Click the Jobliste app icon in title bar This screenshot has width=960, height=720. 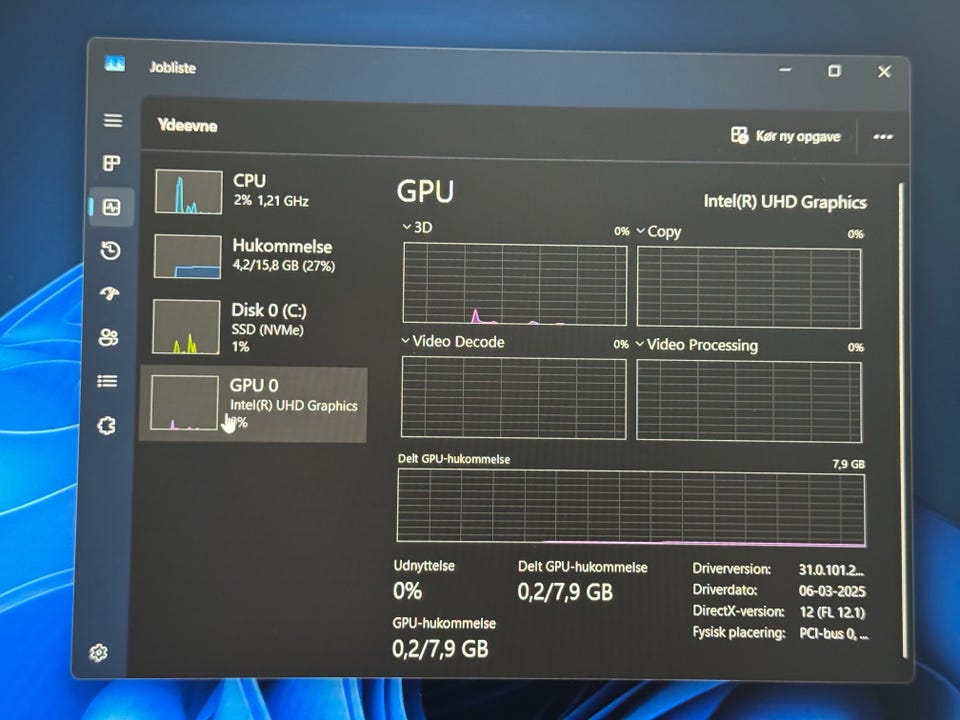(114, 63)
